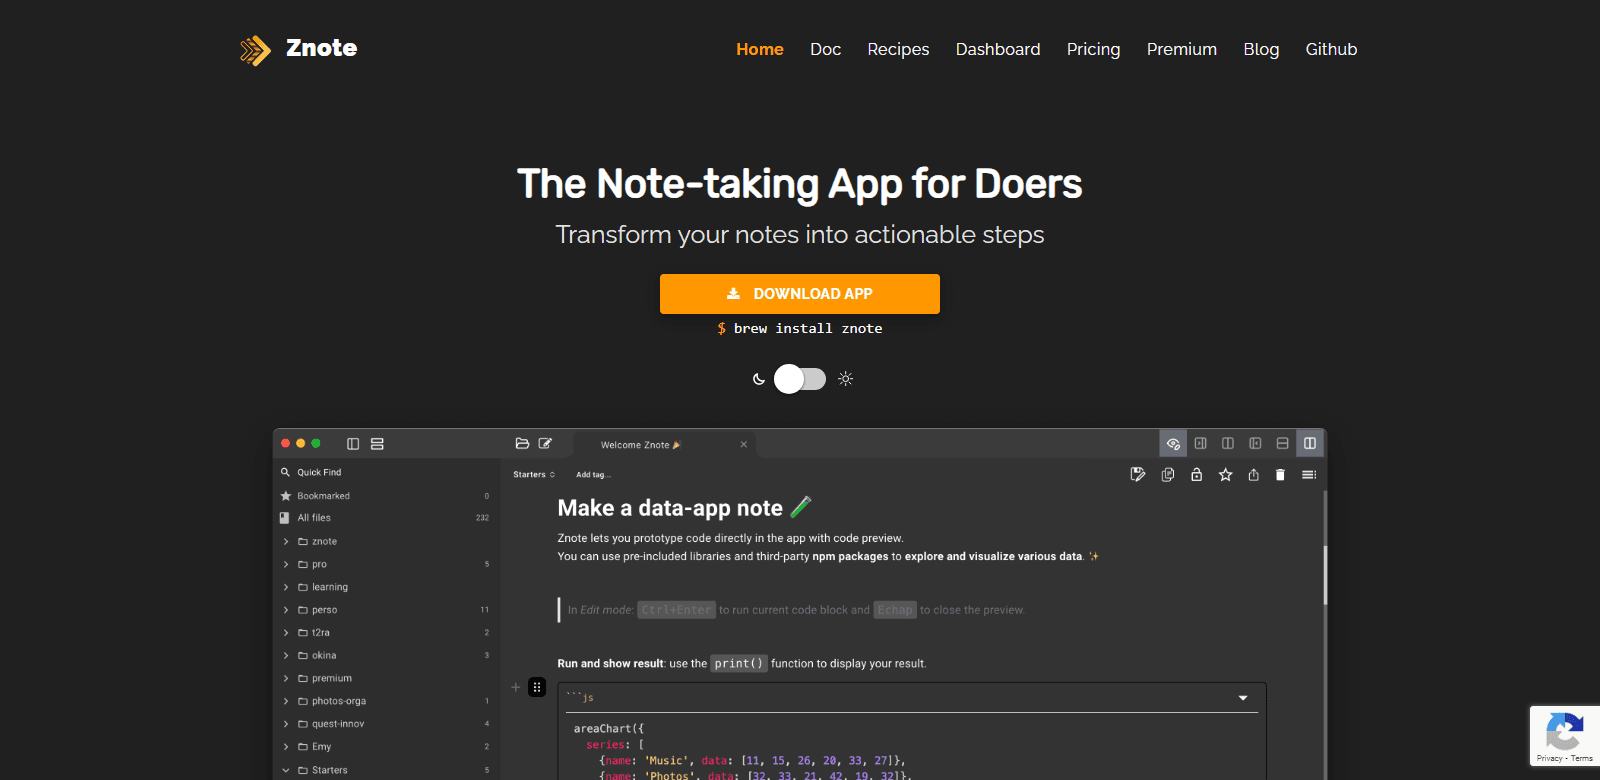Click the centered two-column layout icon

coord(1228,443)
